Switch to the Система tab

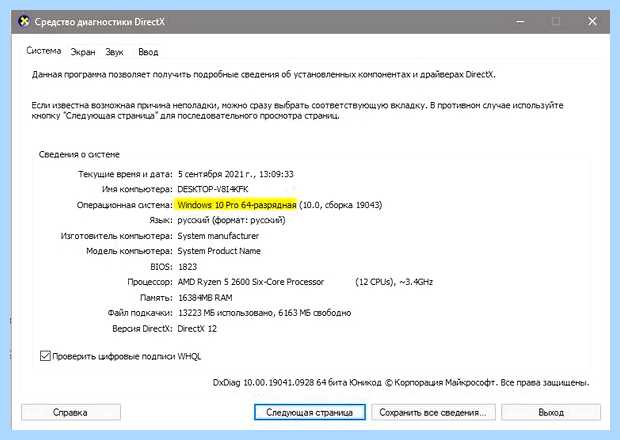[x=44, y=51]
